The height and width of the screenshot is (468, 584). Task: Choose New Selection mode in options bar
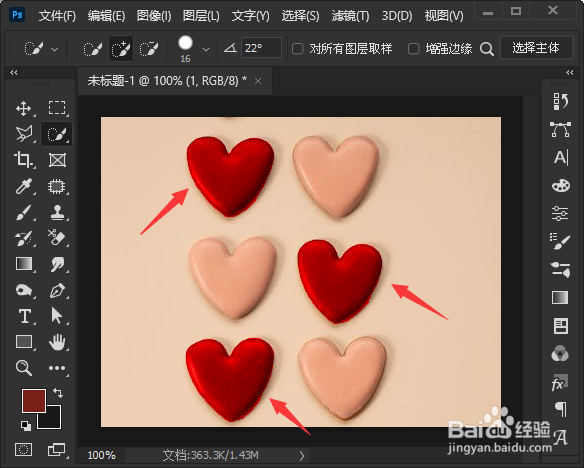point(92,49)
